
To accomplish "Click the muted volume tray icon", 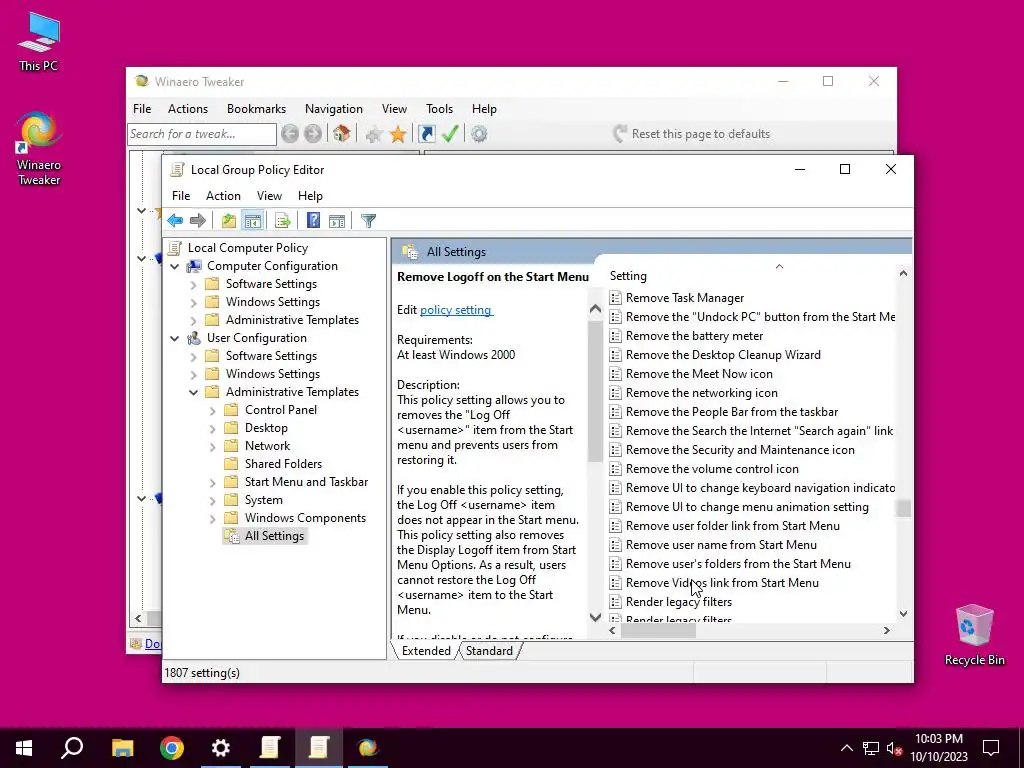I will 895,748.
